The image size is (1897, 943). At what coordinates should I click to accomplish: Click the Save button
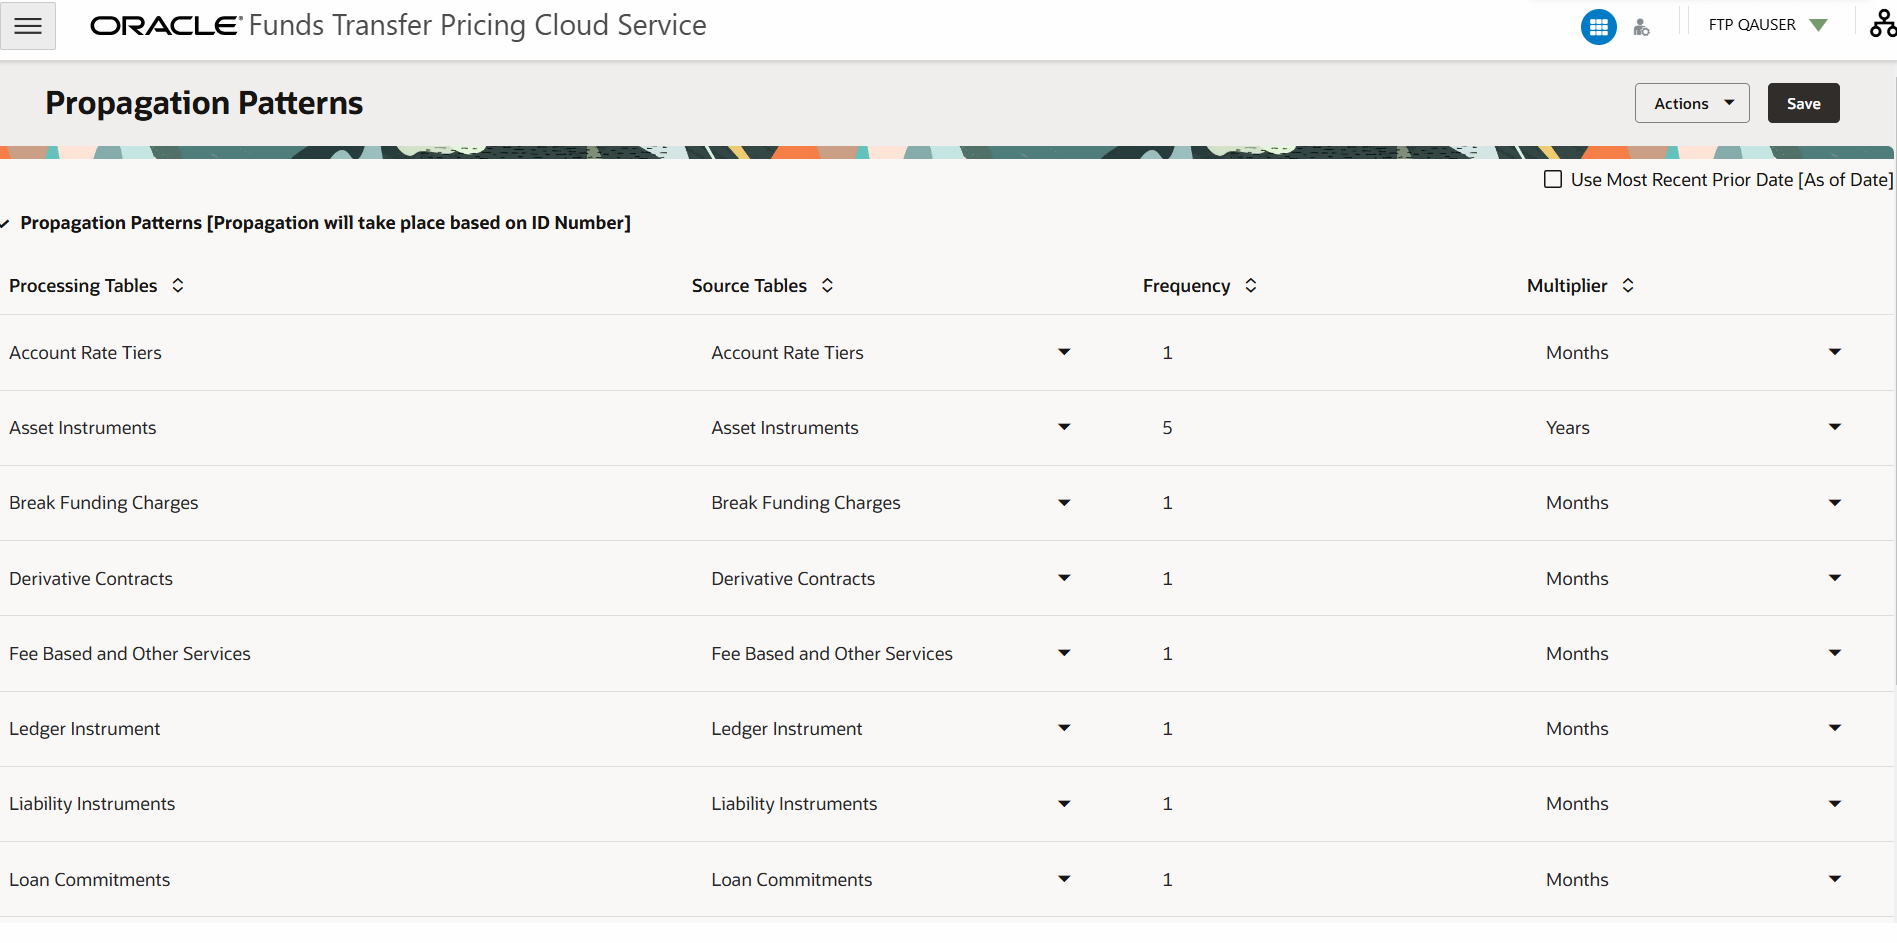(x=1803, y=103)
